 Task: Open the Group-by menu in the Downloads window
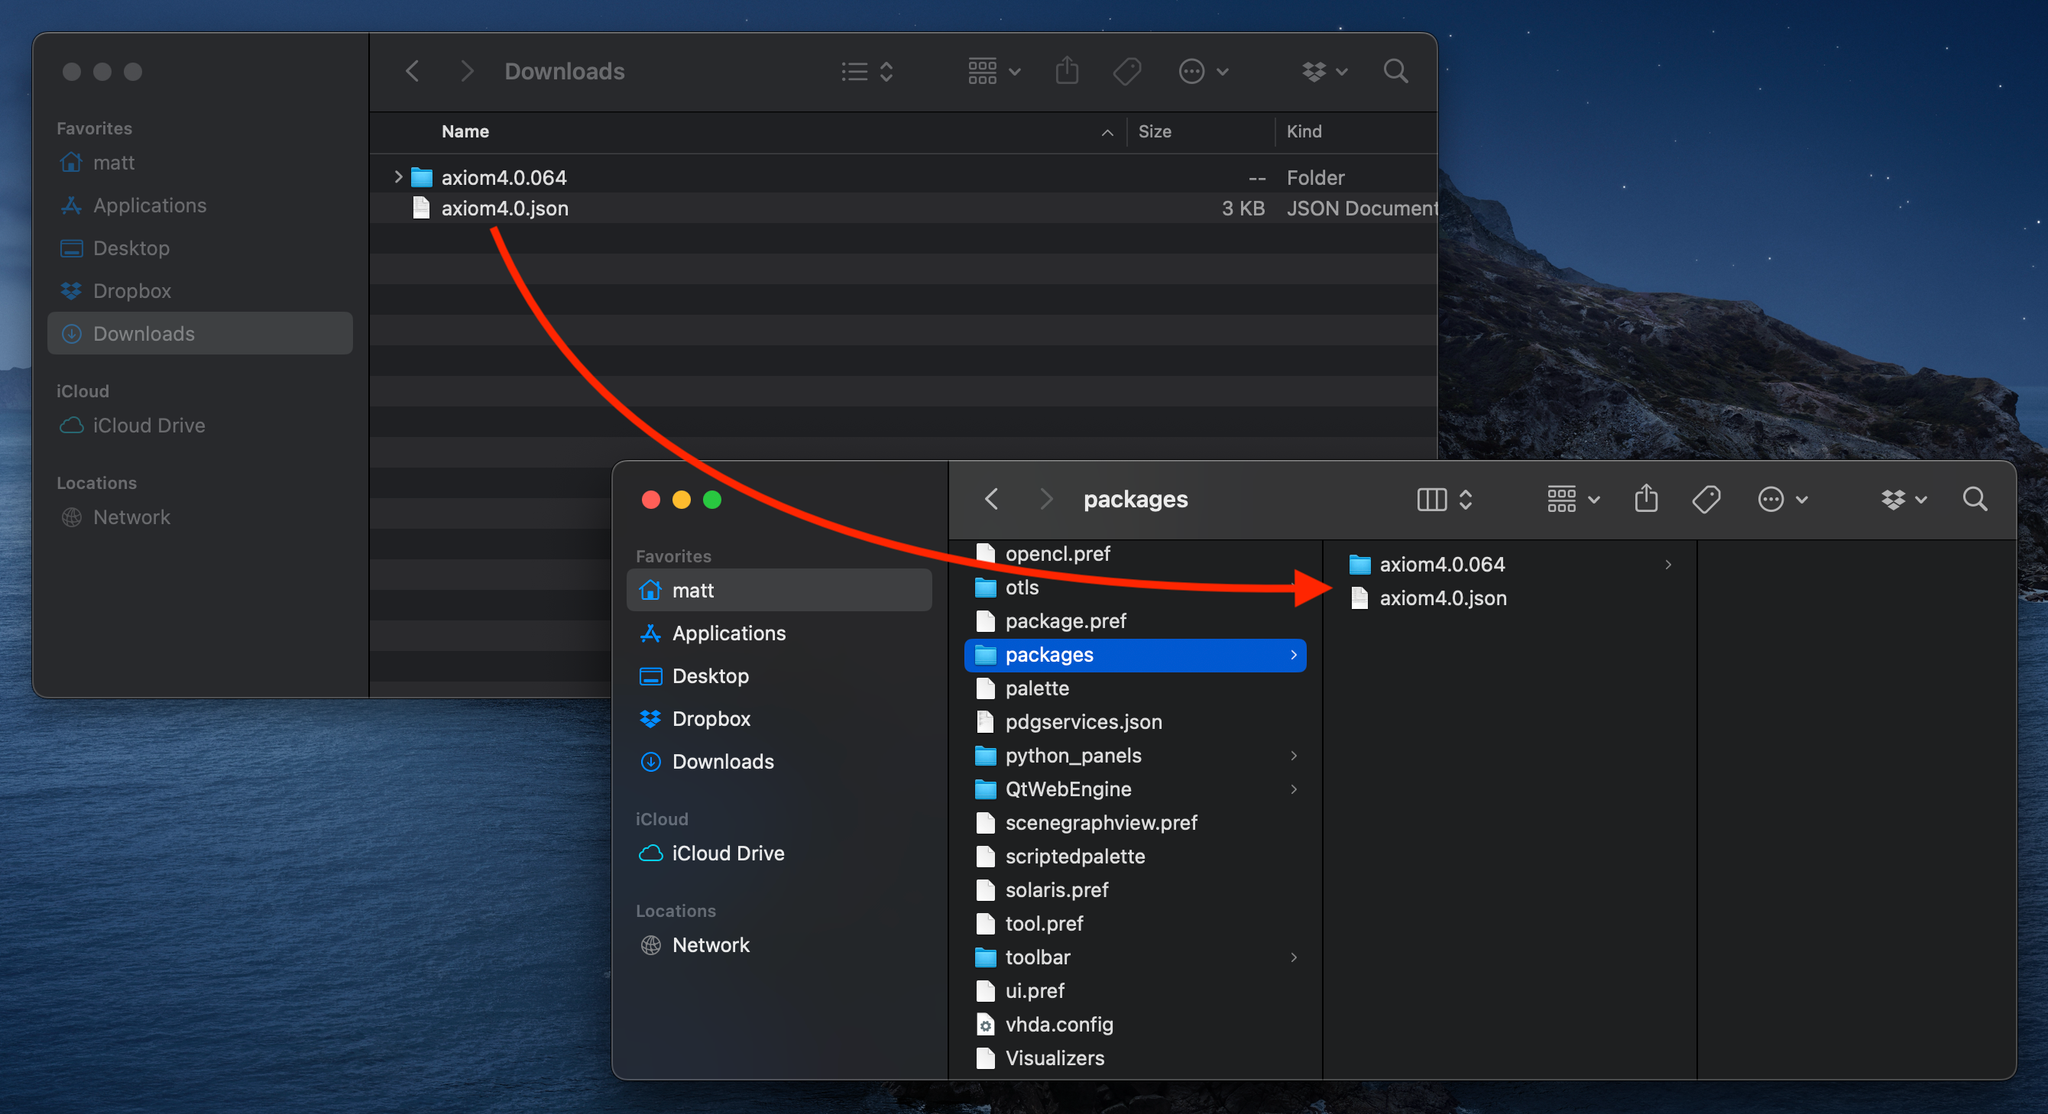(x=994, y=71)
